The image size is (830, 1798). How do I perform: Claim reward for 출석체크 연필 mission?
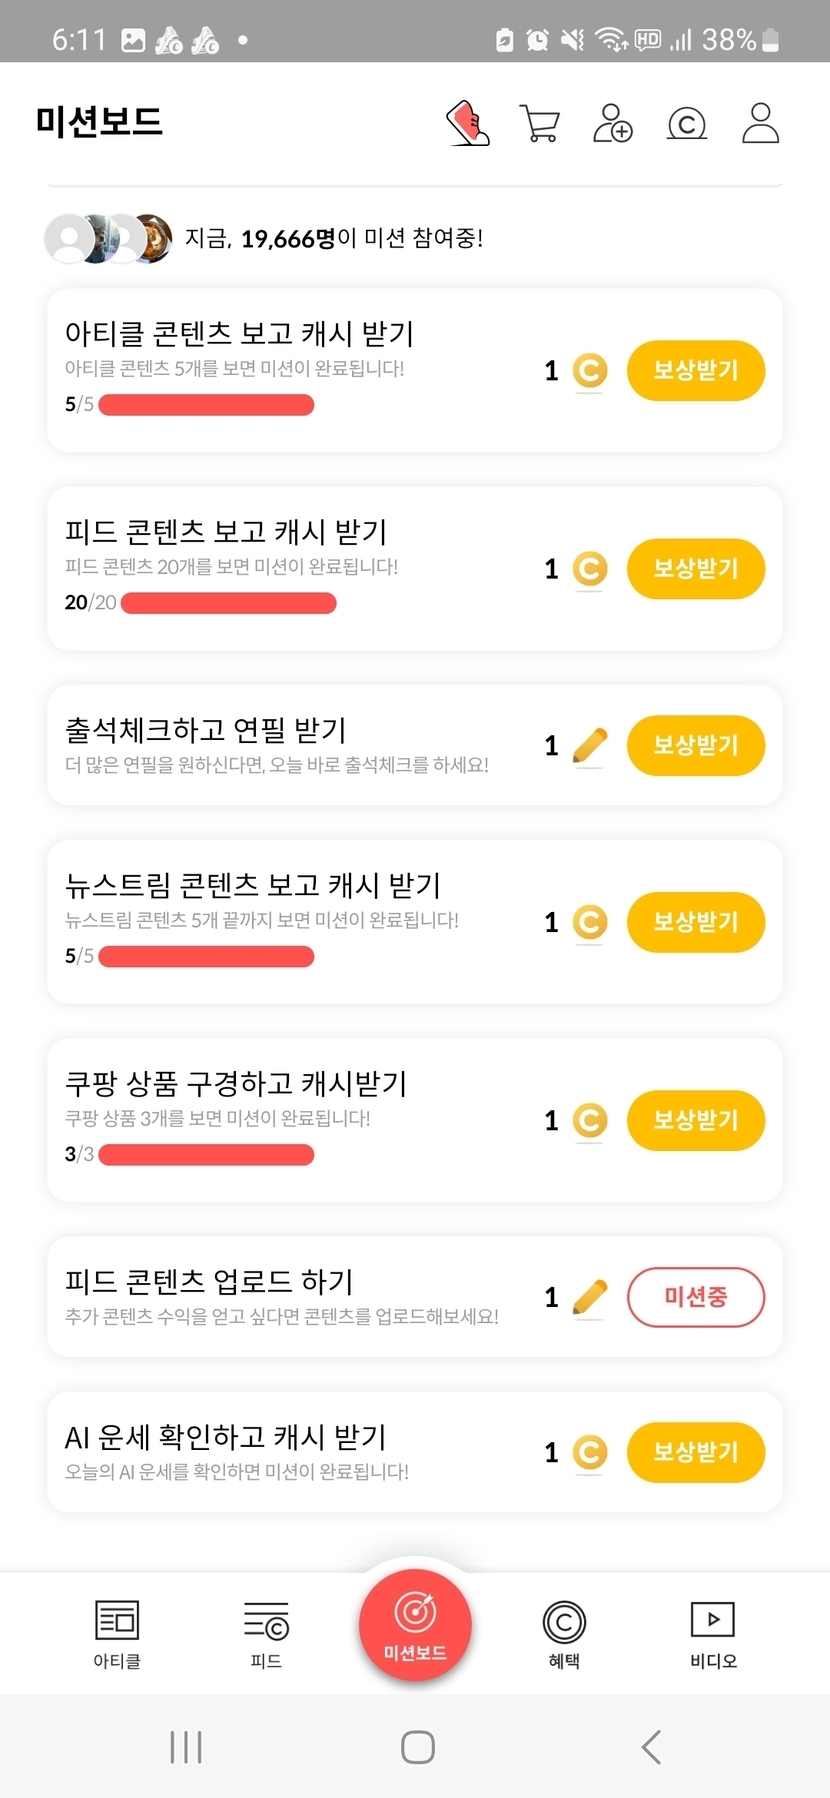696,746
